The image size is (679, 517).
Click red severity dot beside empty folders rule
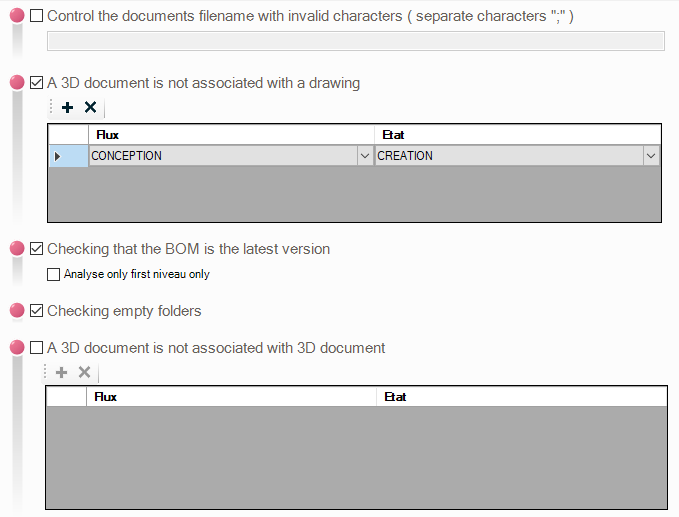[x=17, y=311]
